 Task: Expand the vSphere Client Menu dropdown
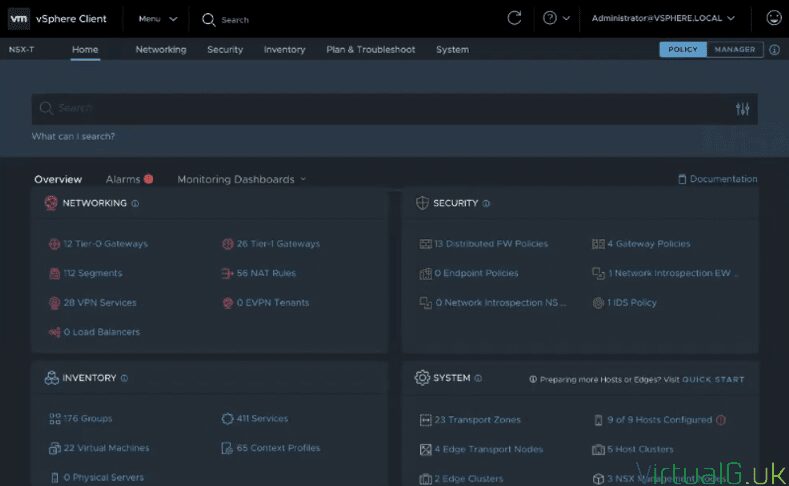tap(158, 19)
